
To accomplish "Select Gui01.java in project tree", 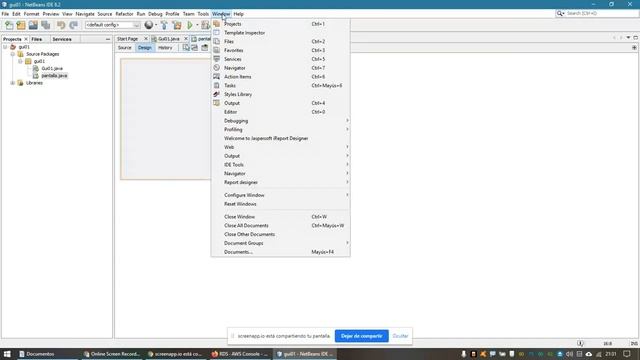I will pos(52,69).
